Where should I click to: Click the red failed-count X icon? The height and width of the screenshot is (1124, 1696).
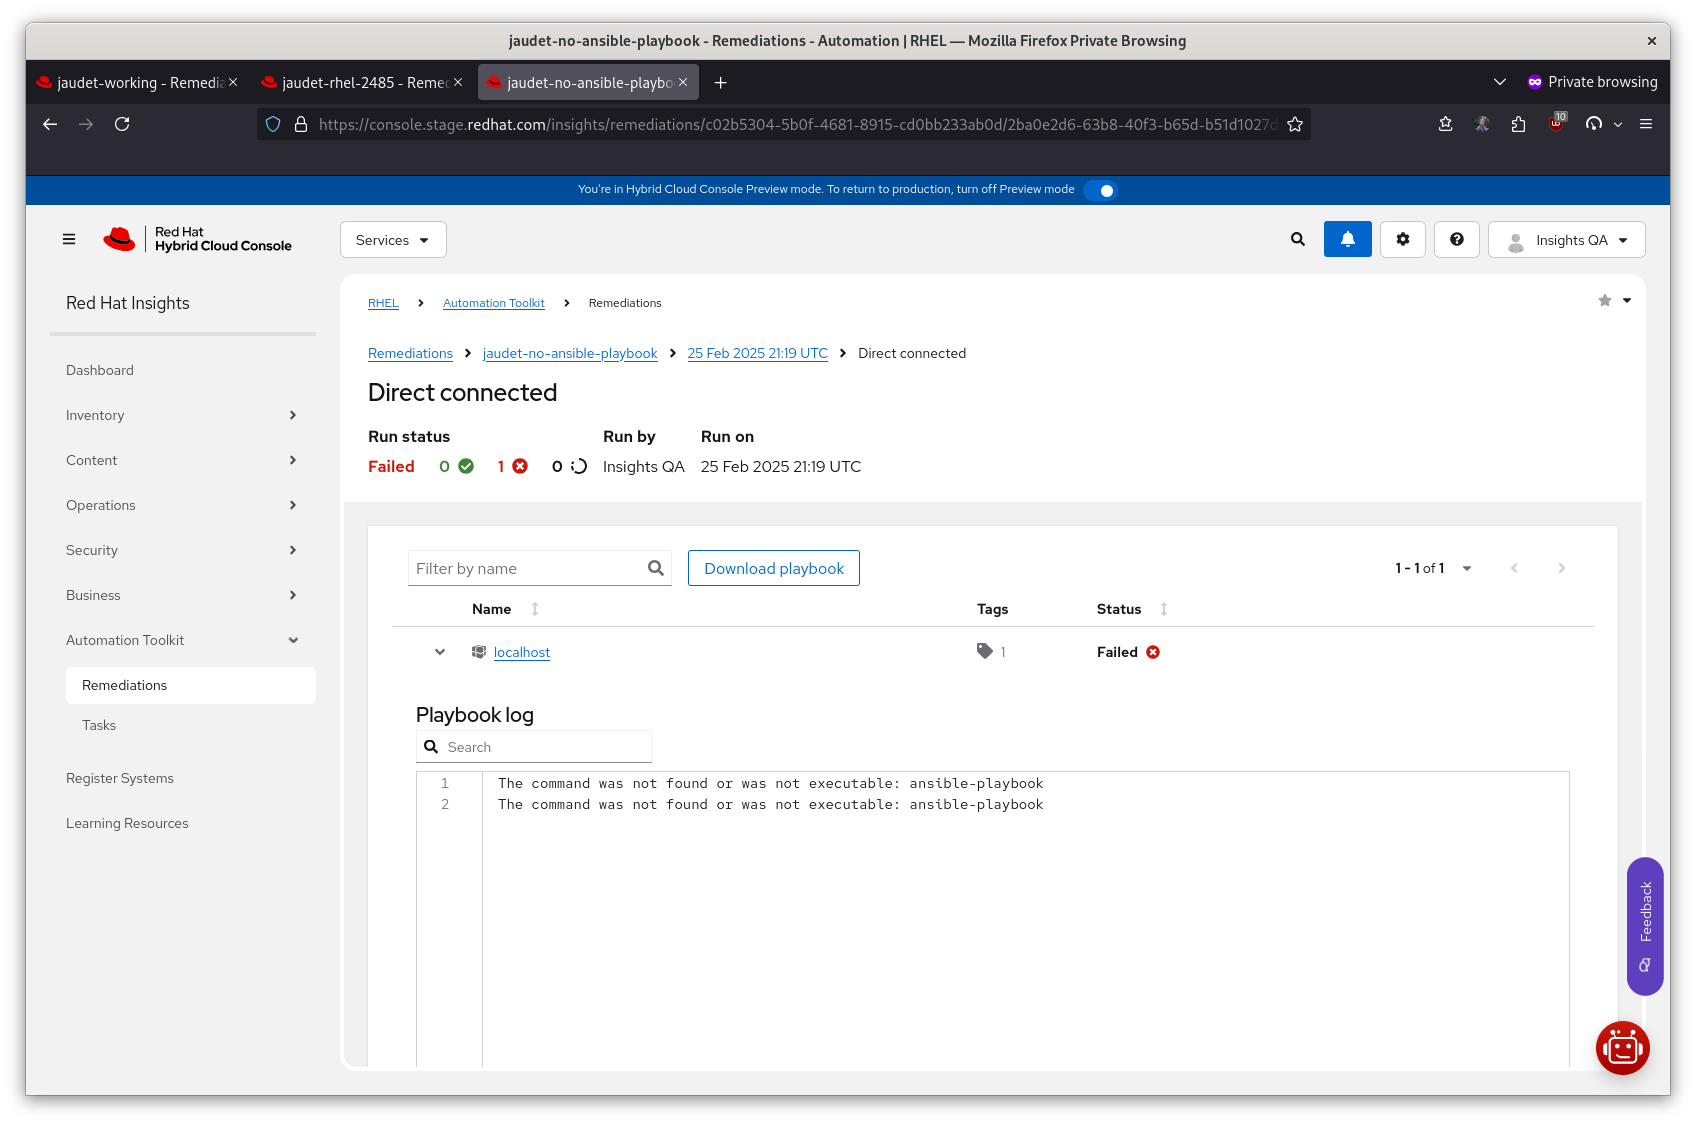click(520, 466)
